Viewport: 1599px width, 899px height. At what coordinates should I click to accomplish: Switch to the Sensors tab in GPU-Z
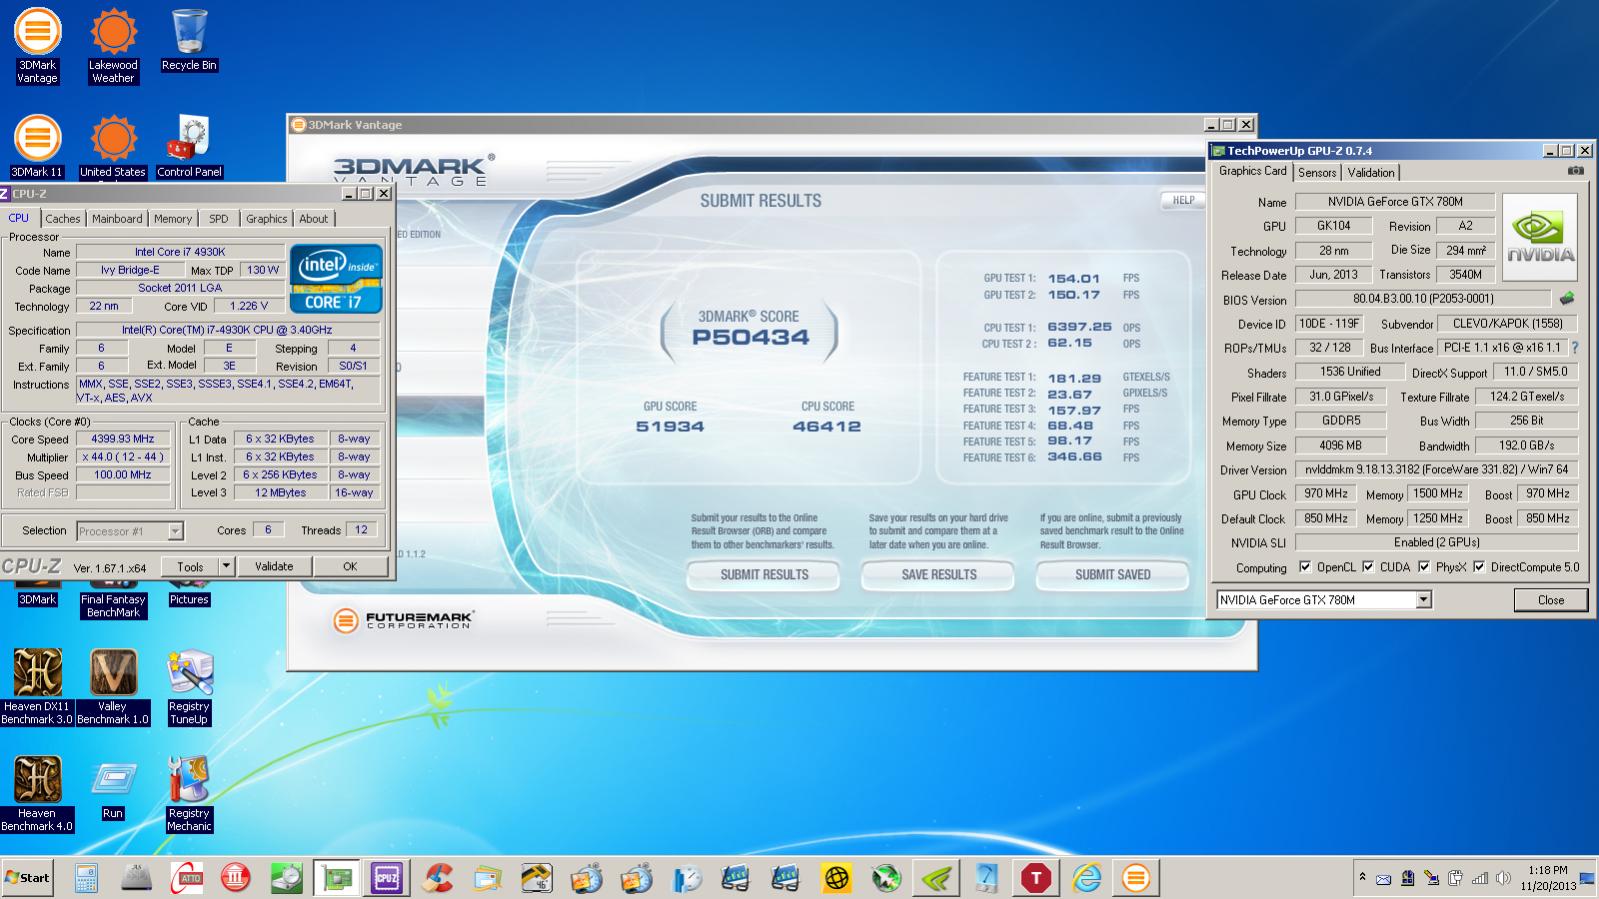pyautogui.click(x=1317, y=173)
